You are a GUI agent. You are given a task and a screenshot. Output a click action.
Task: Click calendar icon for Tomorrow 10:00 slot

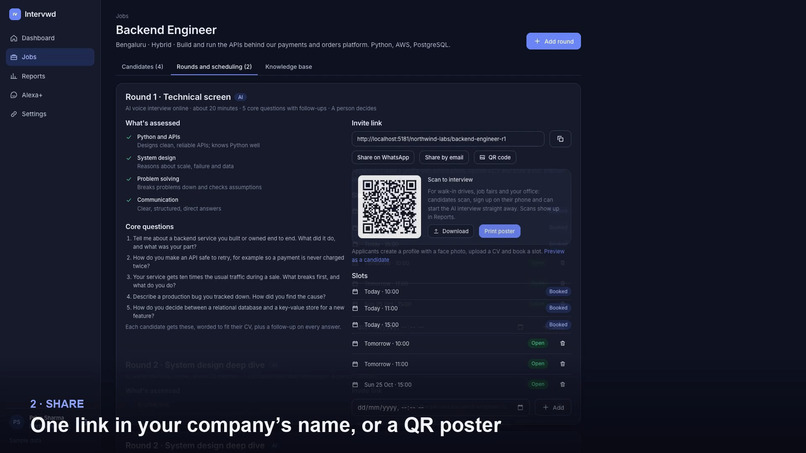tap(355, 343)
